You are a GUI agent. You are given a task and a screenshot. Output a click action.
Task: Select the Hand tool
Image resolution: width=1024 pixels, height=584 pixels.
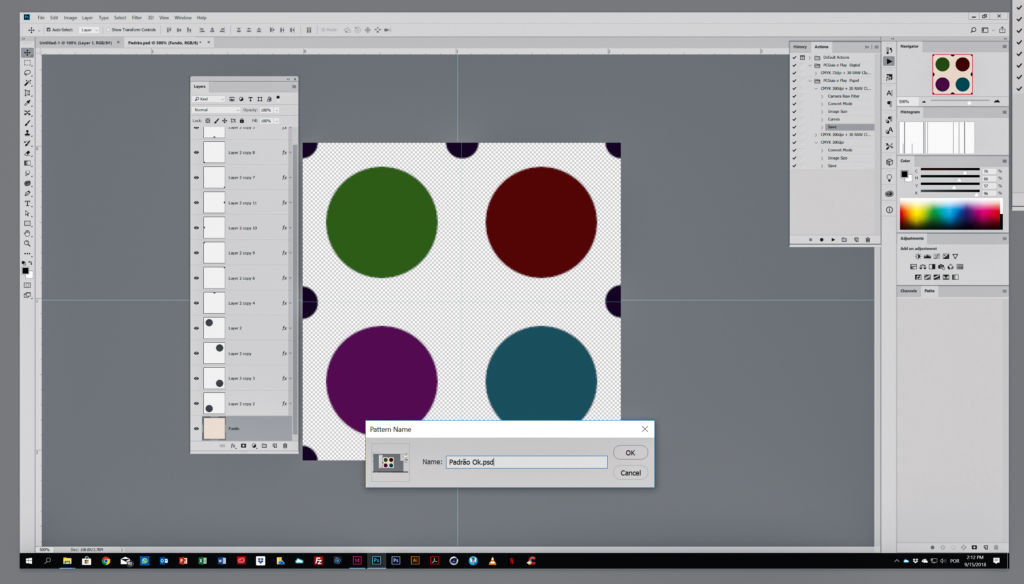pos(27,233)
